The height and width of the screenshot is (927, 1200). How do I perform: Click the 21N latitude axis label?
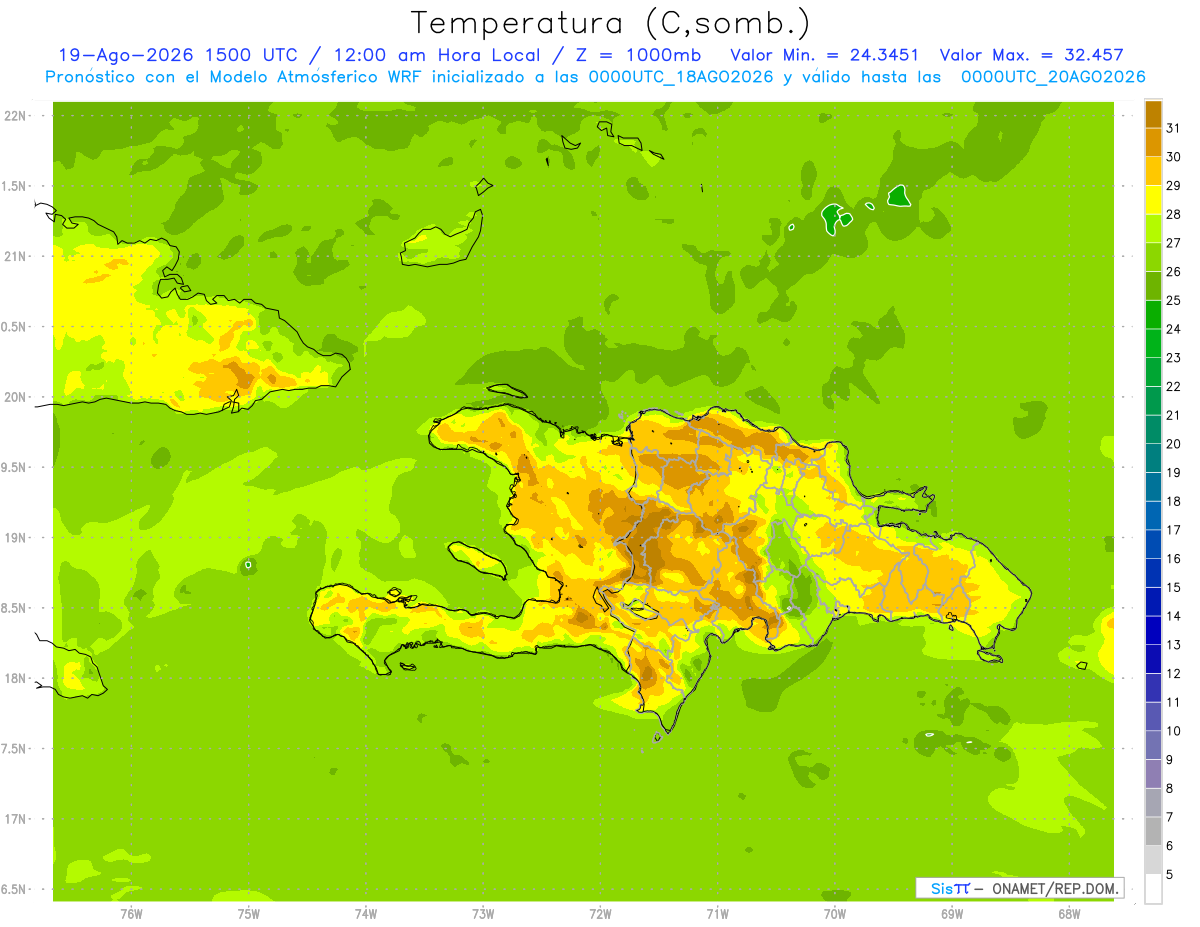click(15, 257)
